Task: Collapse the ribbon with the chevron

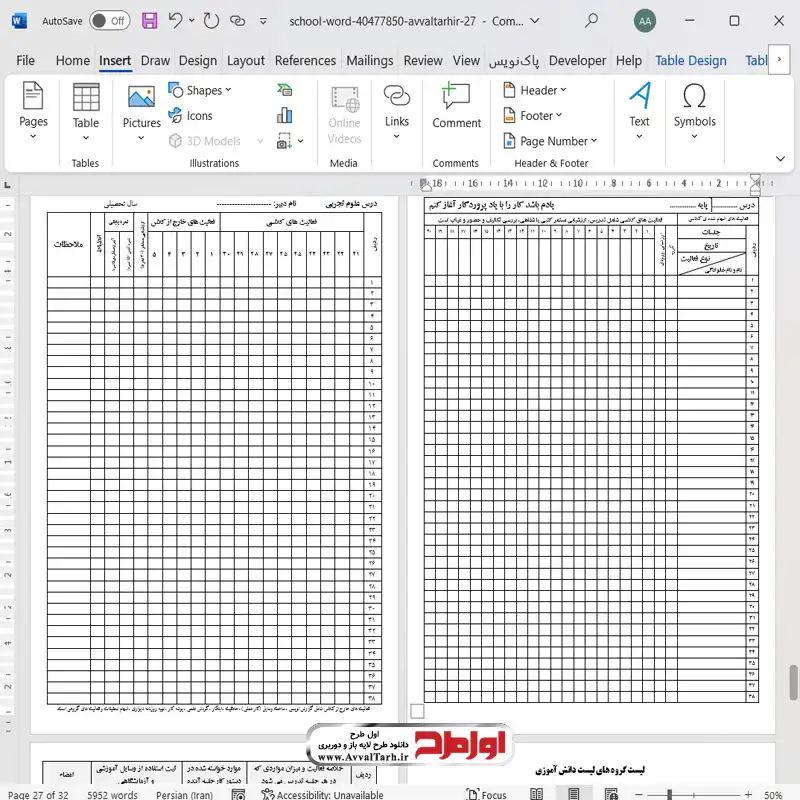Action: [780, 159]
